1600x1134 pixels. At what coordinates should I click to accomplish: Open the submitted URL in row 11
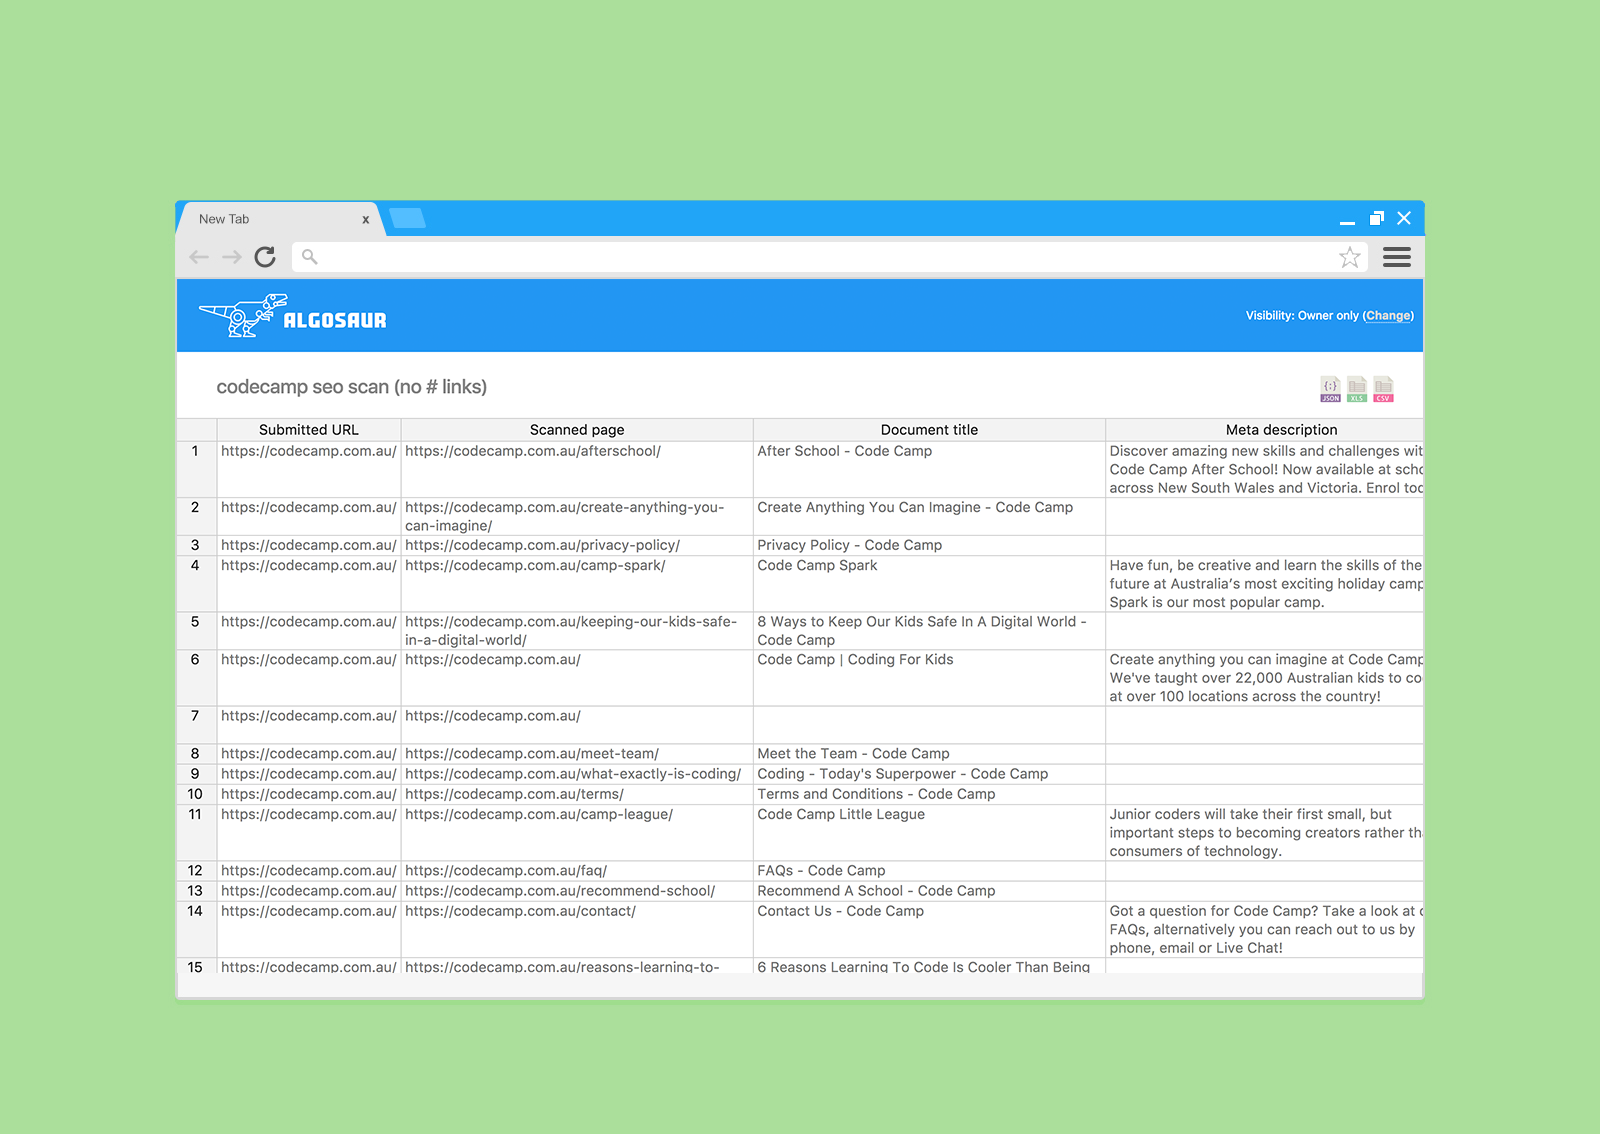tap(309, 814)
